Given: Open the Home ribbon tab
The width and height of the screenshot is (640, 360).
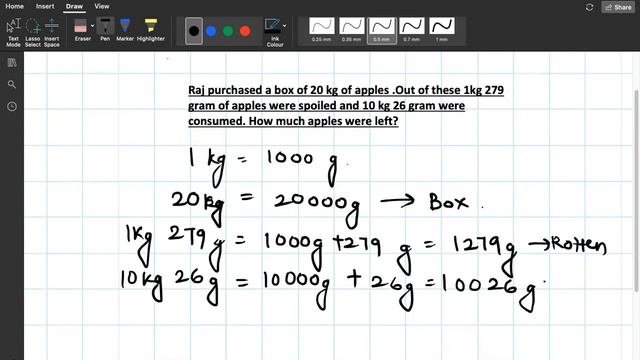Looking at the screenshot, I should pyautogui.click(x=14, y=6).
